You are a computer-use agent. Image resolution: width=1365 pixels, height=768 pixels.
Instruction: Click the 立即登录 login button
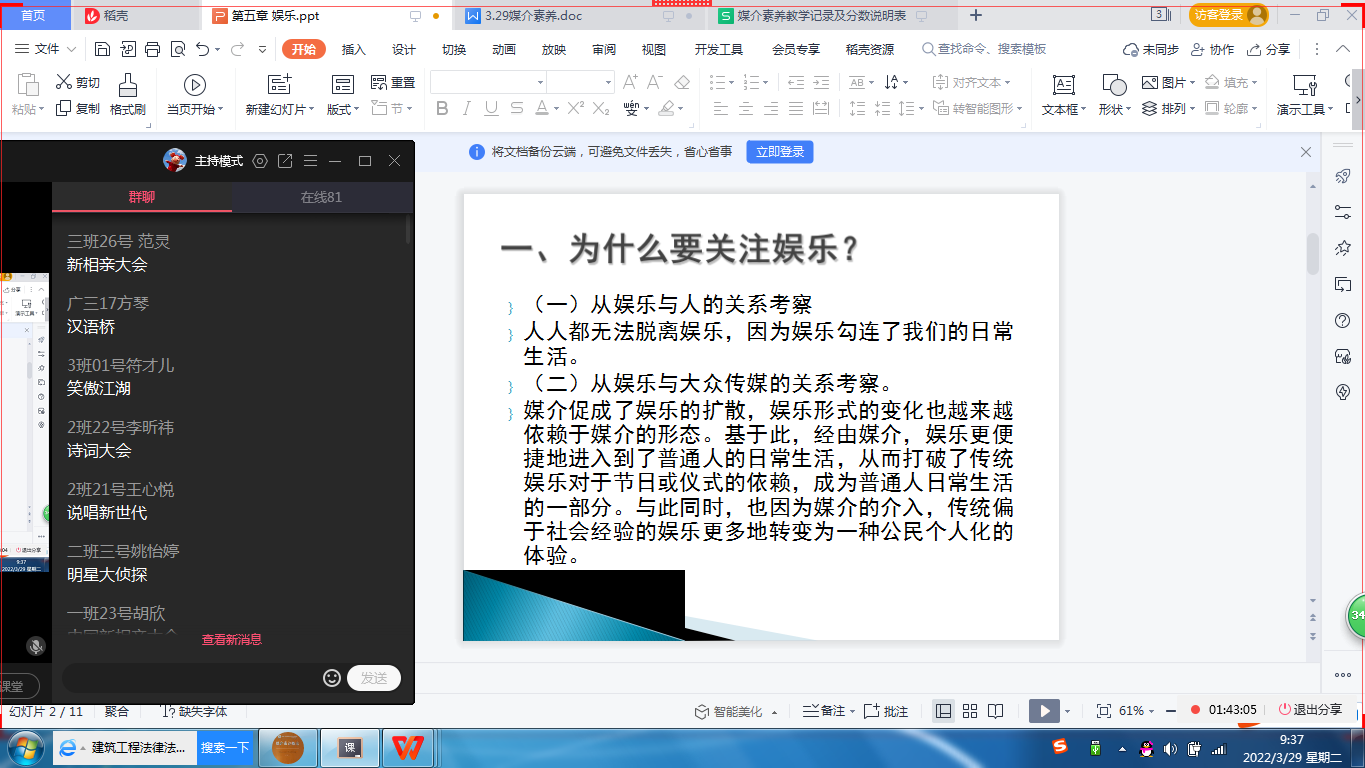[x=779, y=152]
